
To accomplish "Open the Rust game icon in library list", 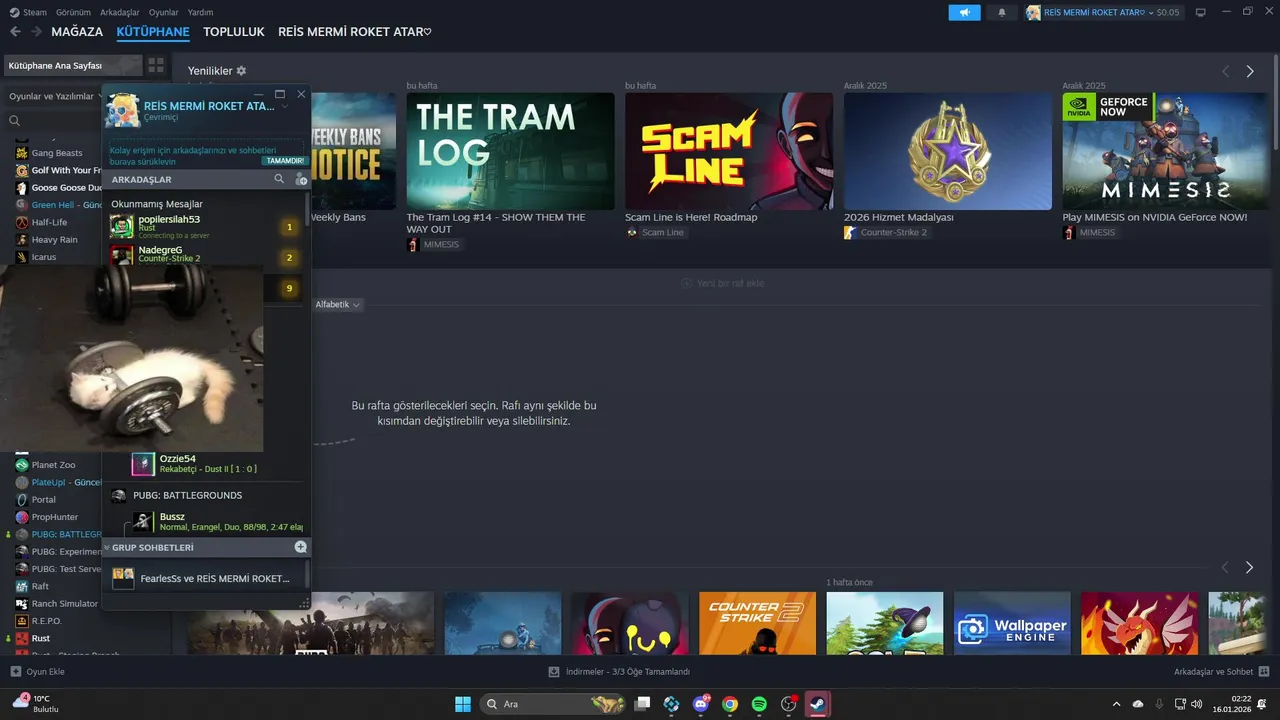I will [x=22, y=638].
